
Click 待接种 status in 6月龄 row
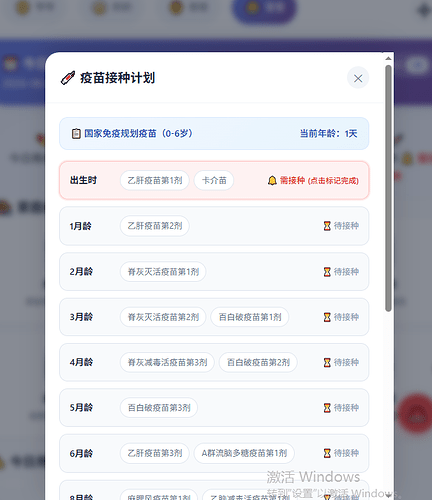click(346, 453)
